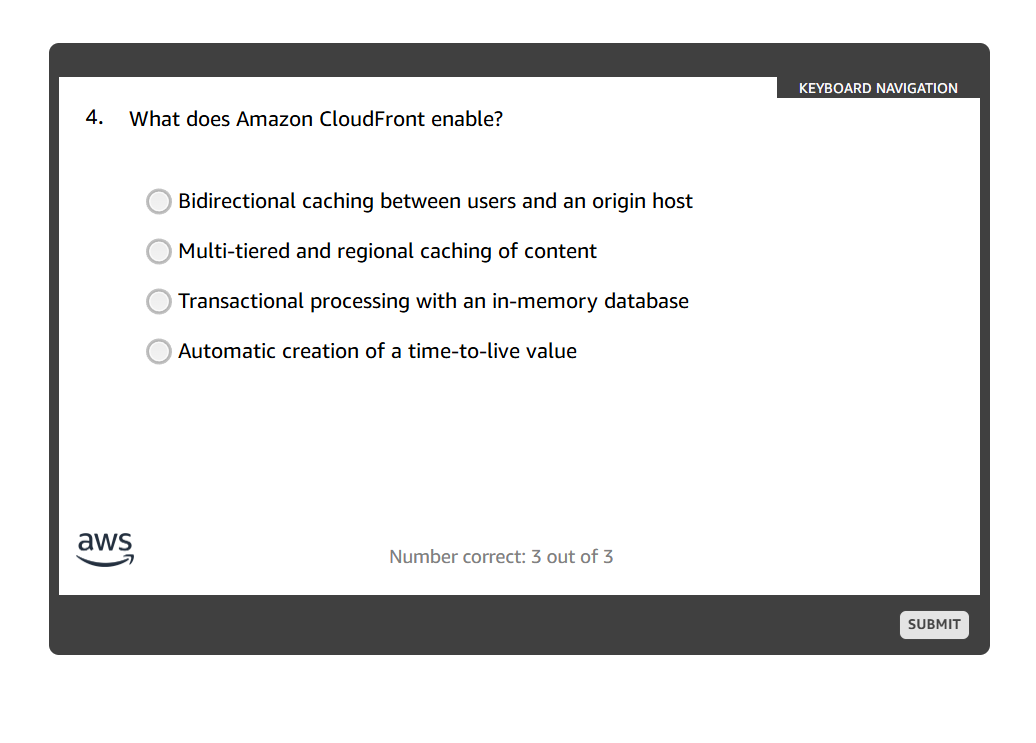Click the dark header bar of the quiz
Image resolution: width=1036 pixels, height=743 pixels.
click(x=400, y=60)
